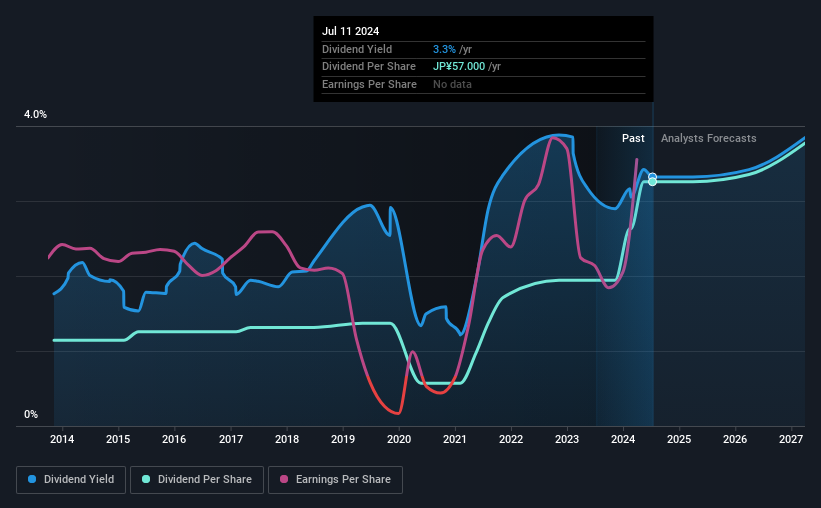Image resolution: width=821 pixels, height=508 pixels.
Task: Toggle the Dividend Yield legend button
Action: pos(71,480)
